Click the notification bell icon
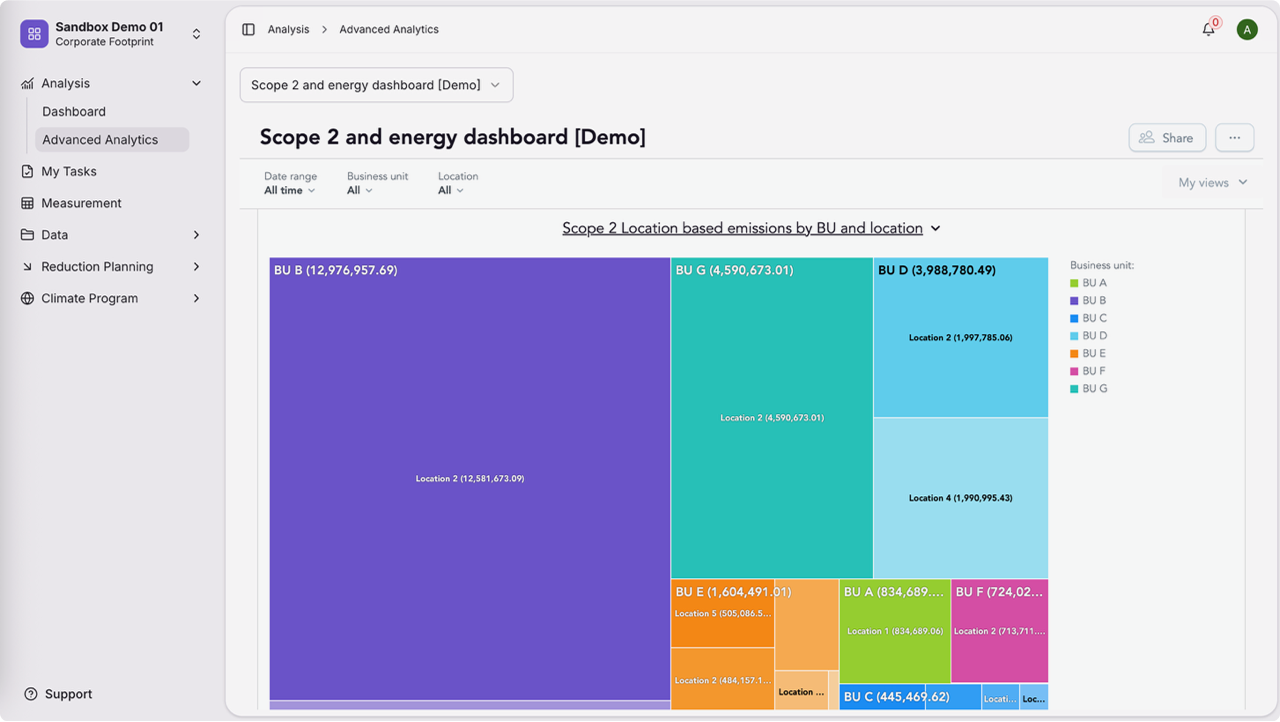This screenshot has height=722, width=1280. coord(1206,29)
